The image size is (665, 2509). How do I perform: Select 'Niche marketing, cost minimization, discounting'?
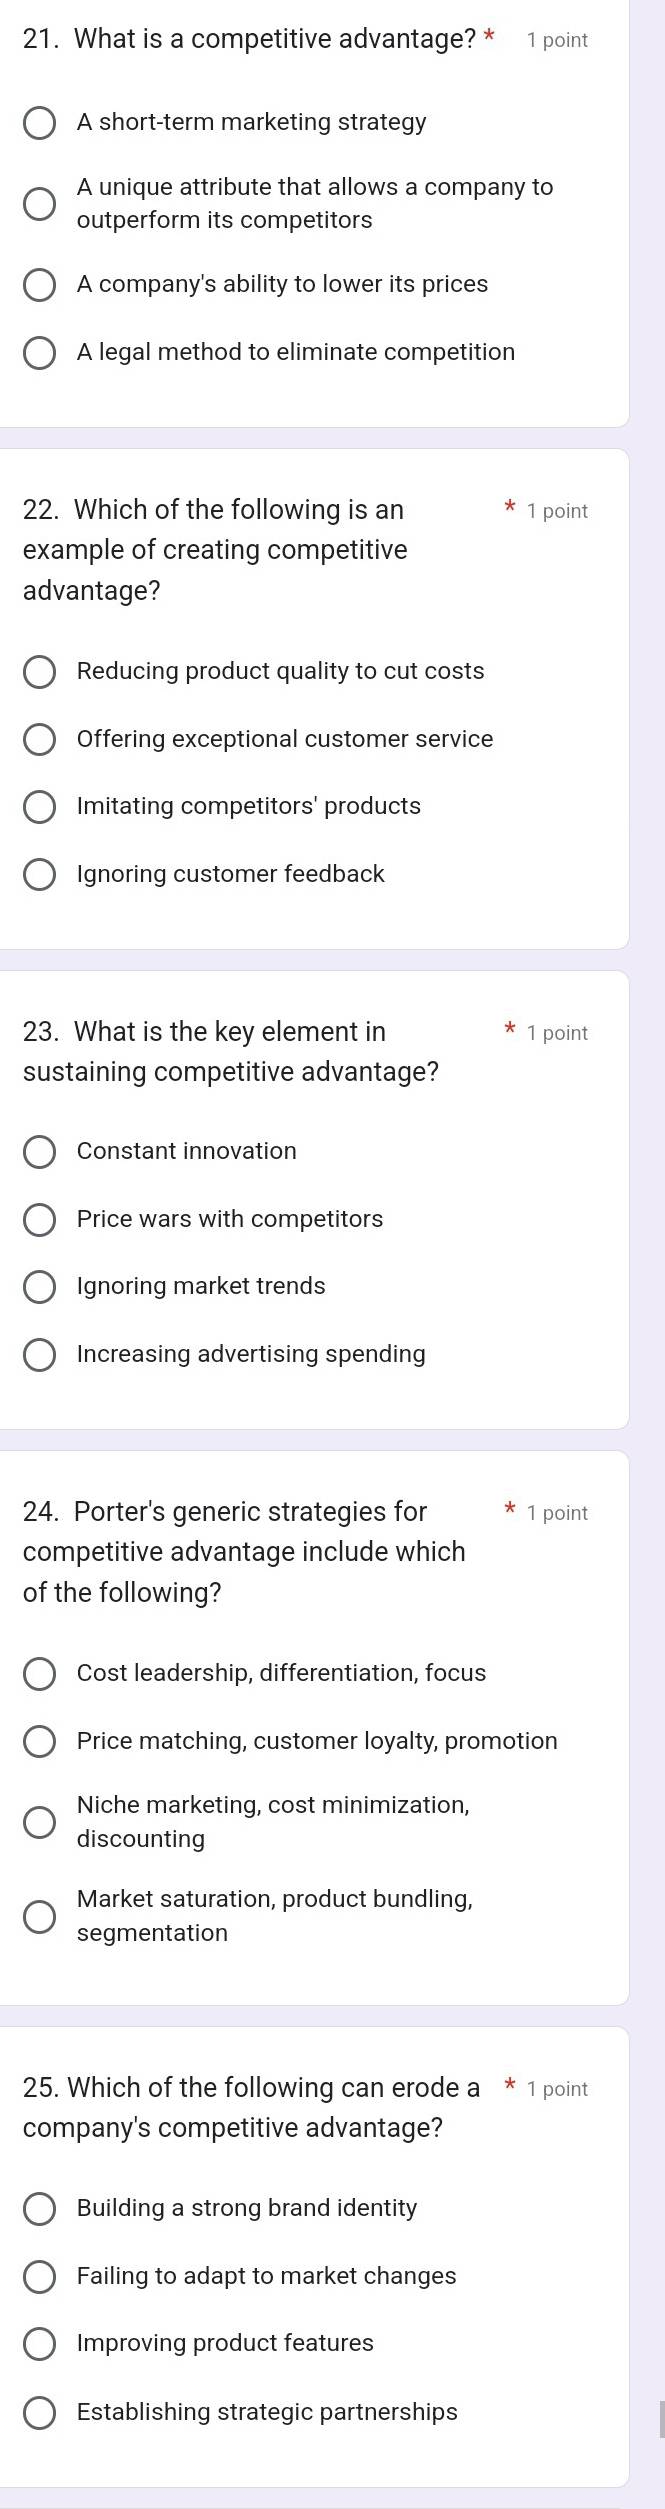point(40,1823)
